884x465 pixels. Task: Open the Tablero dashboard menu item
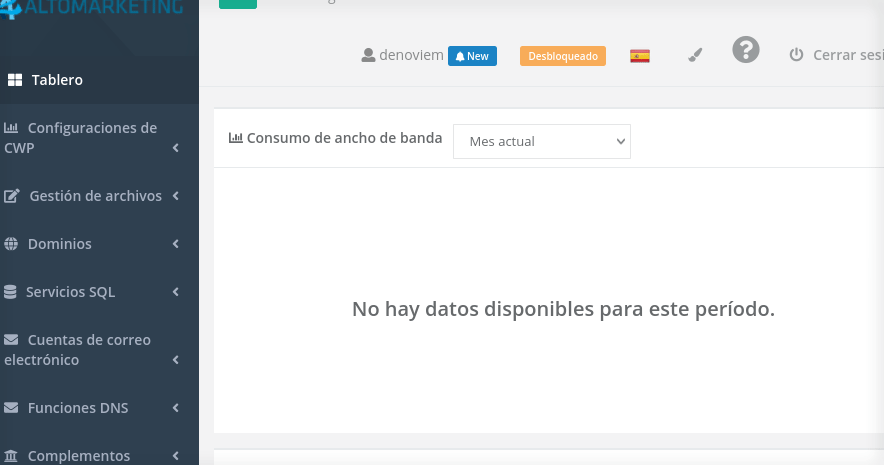[x=99, y=80]
